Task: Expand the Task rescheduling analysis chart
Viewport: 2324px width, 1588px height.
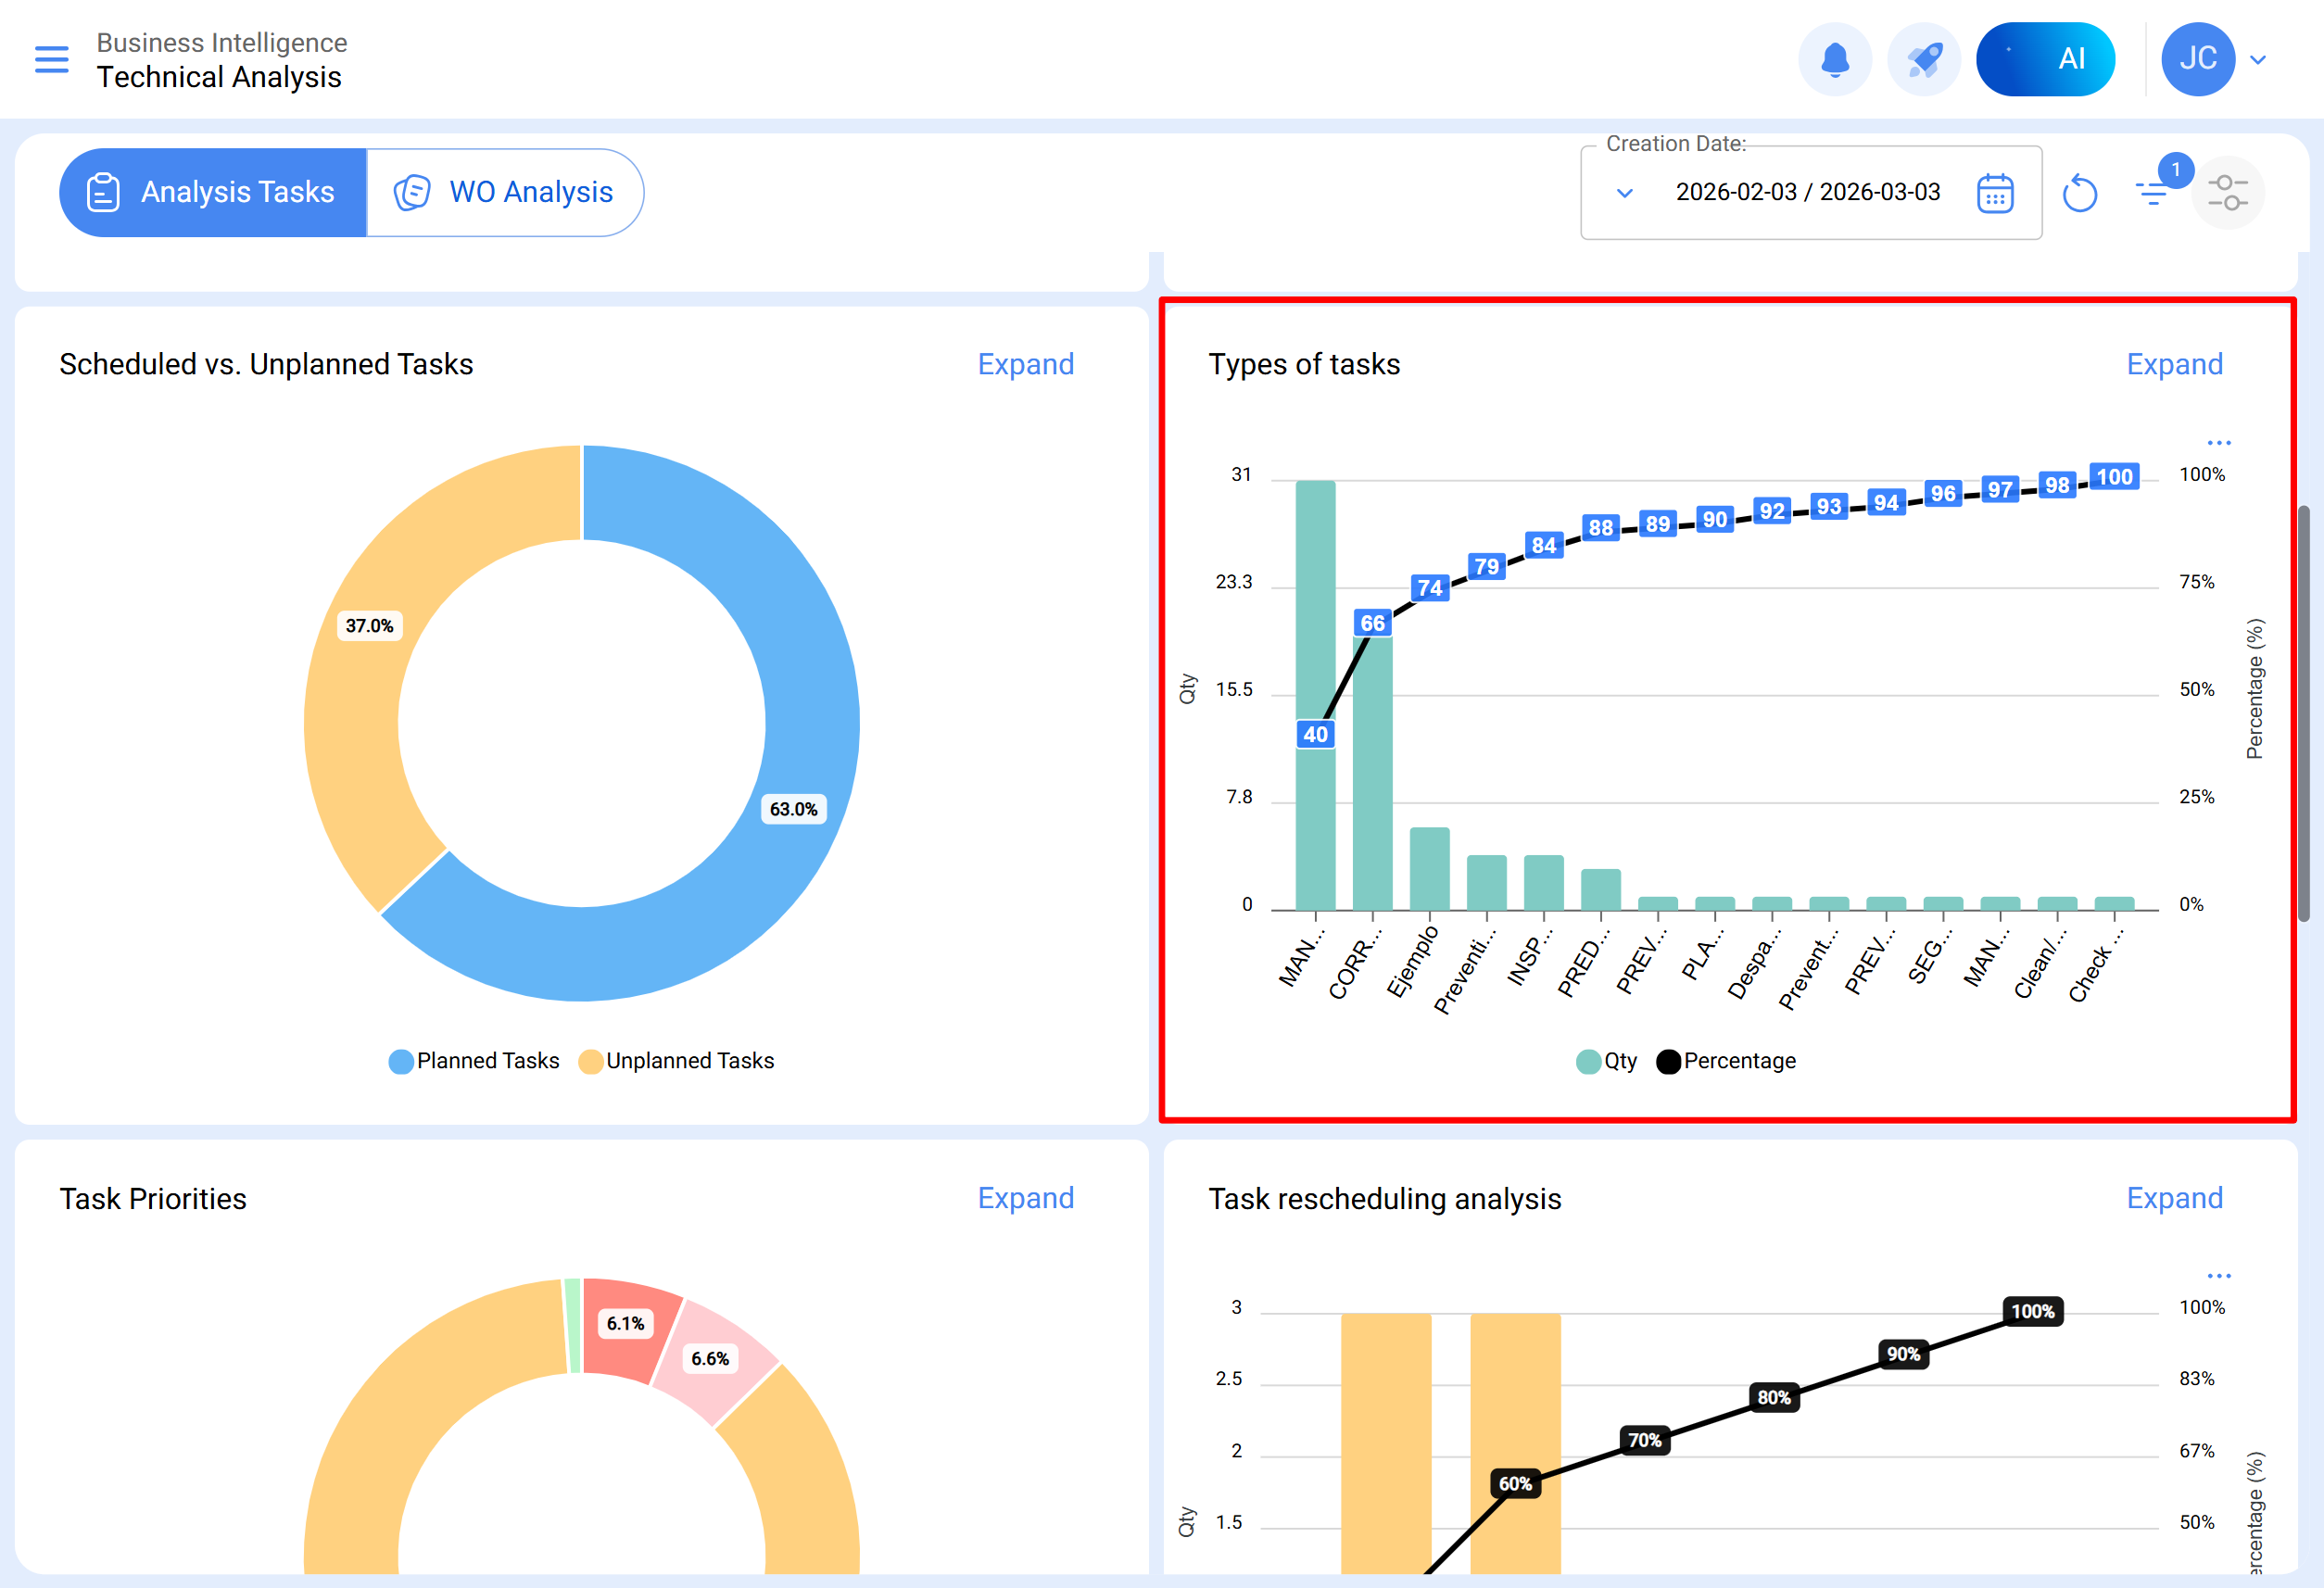Action: pyautogui.click(x=2174, y=1197)
